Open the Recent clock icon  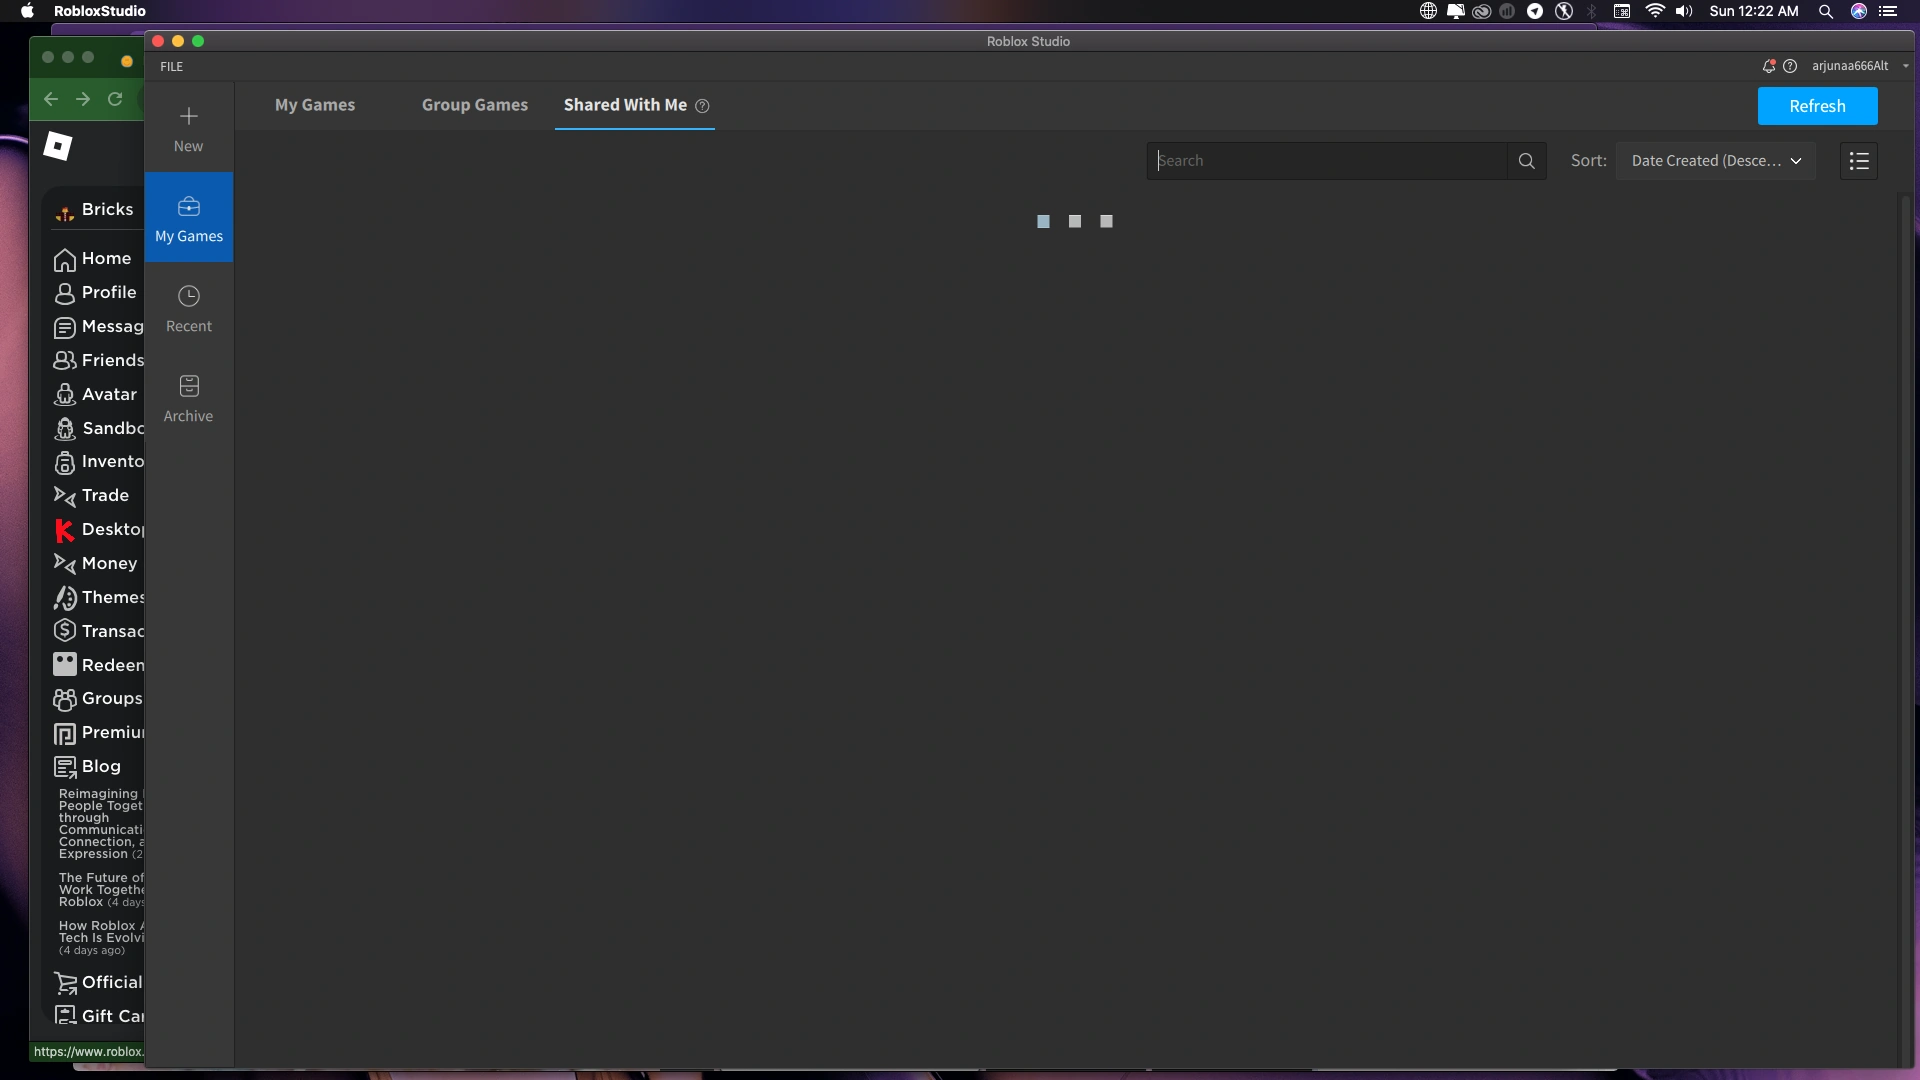tap(188, 297)
